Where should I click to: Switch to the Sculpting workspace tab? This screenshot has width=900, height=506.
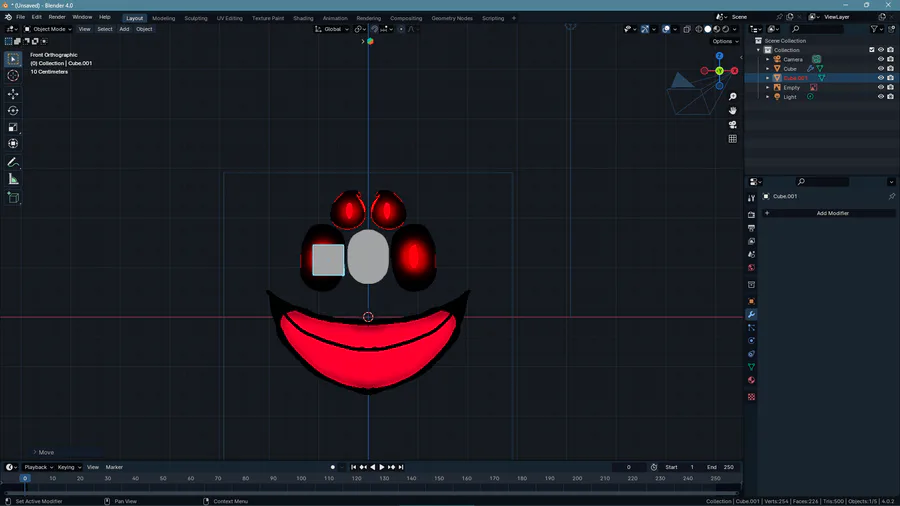coord(195,18)
